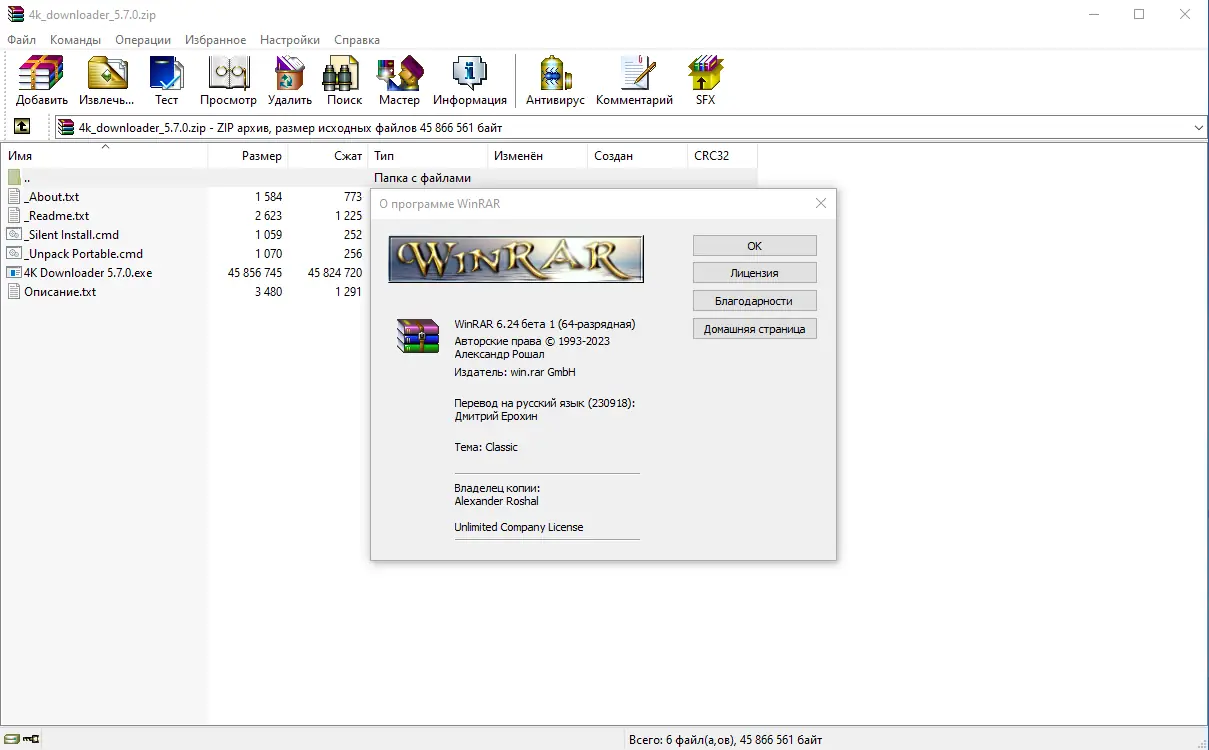Viewport: 1209px width, 750px height.
Task: Click the size value 45 856 745
Action: pos(255,273)
